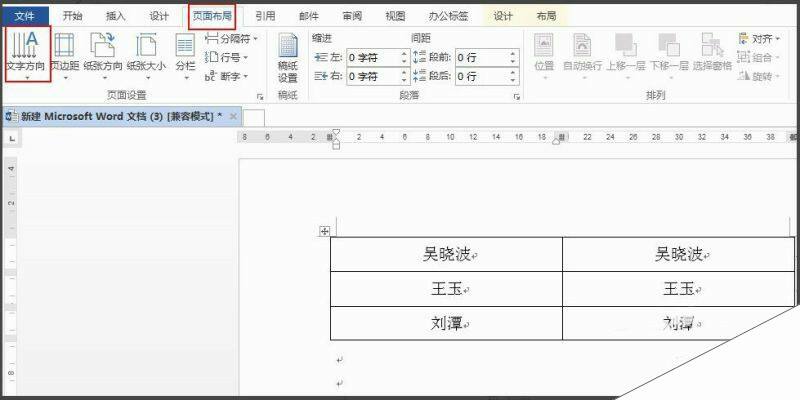Select the right column cell 刘潭
The height and width of the screenshot is (400, 800).
[x=679, y=323]
